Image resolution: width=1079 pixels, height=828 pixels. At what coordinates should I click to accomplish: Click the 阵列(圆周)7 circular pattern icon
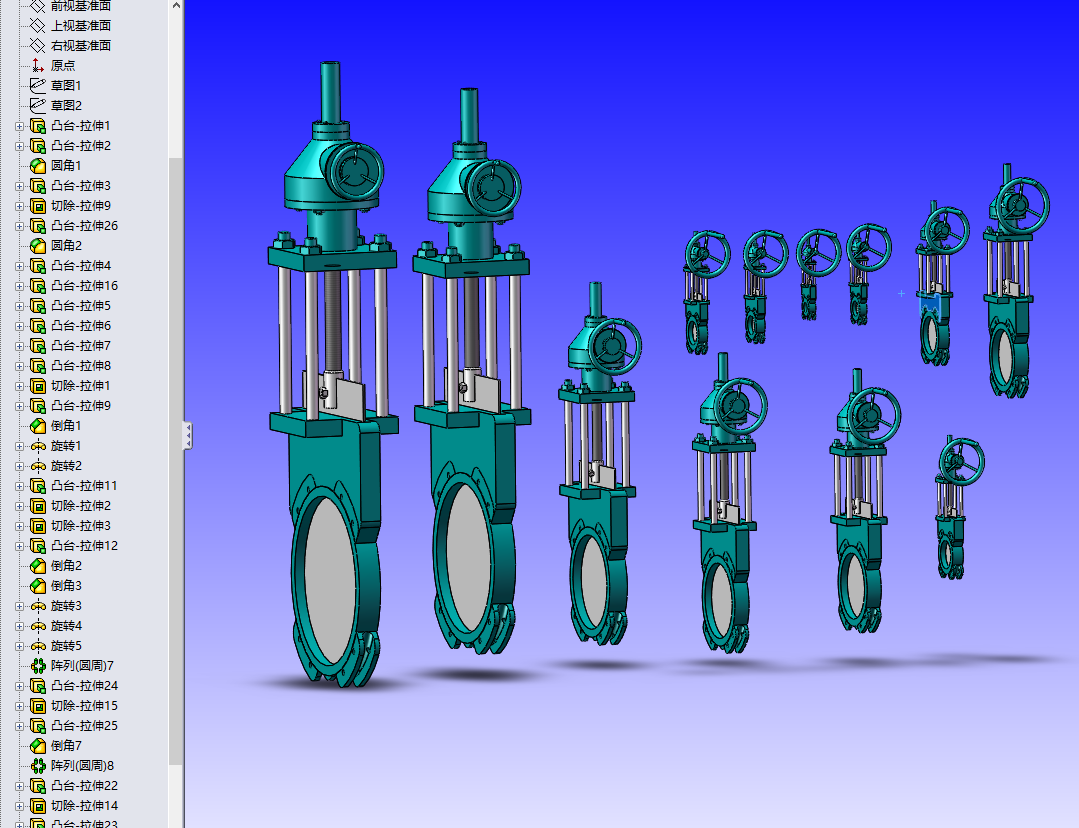point(38,666)
